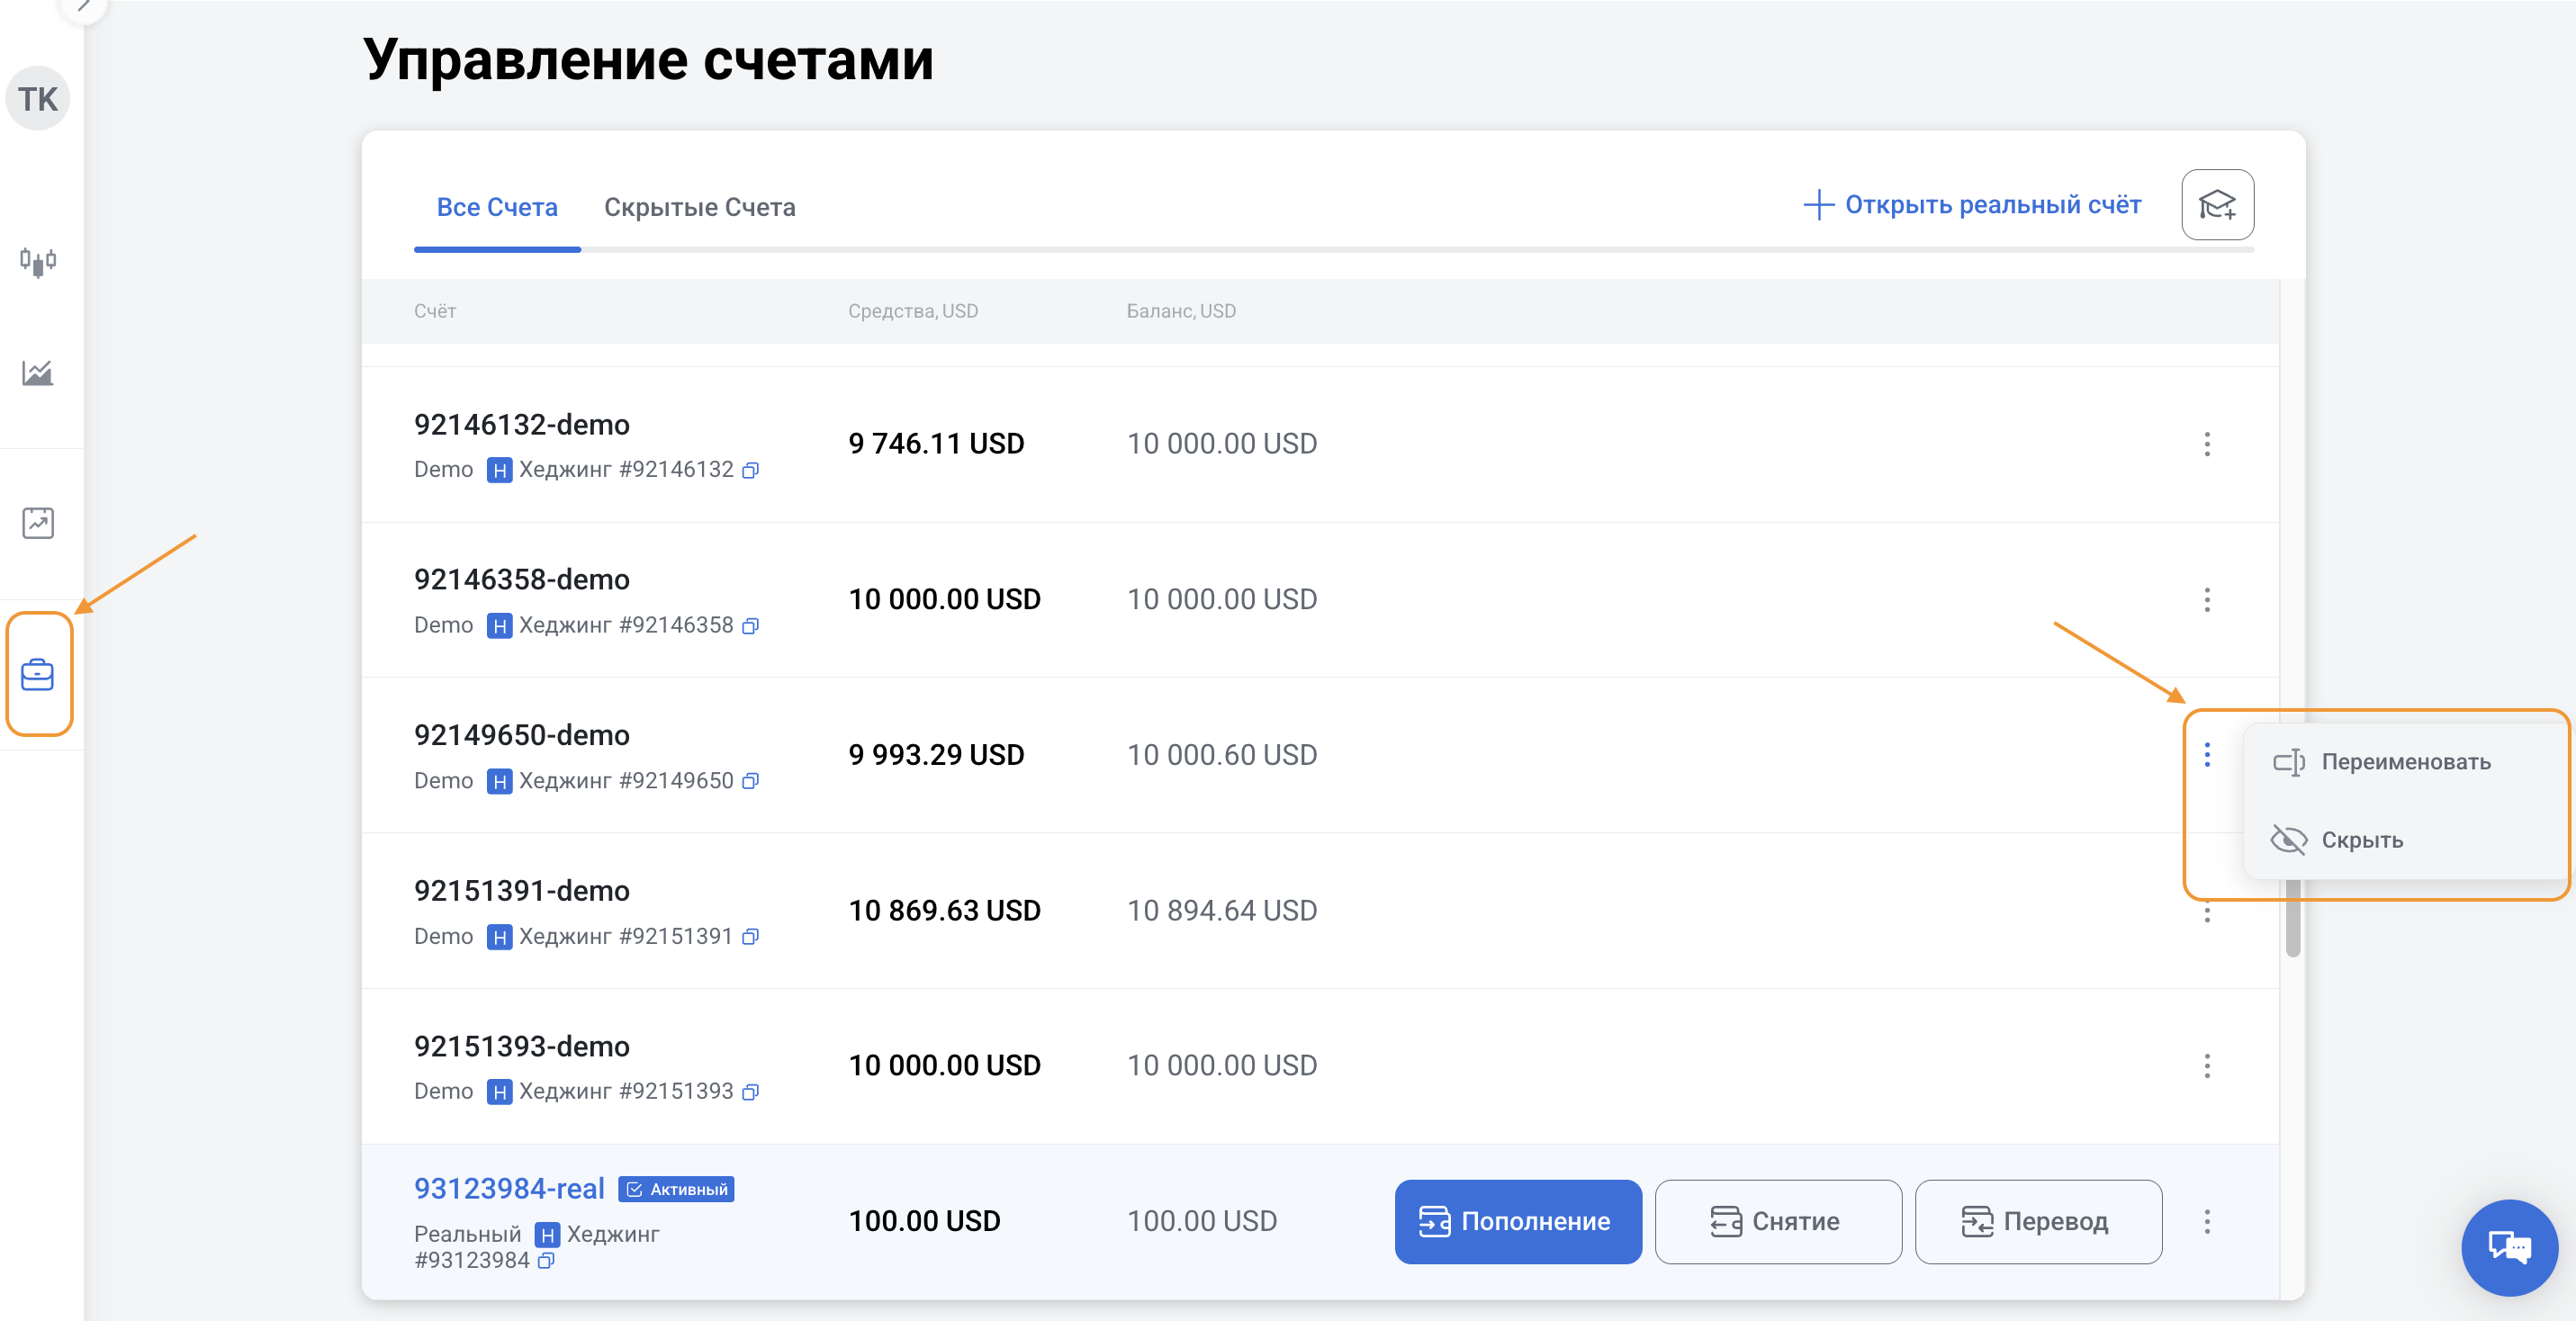
Task: Copy account number #92146132
Action: [751, 470]
